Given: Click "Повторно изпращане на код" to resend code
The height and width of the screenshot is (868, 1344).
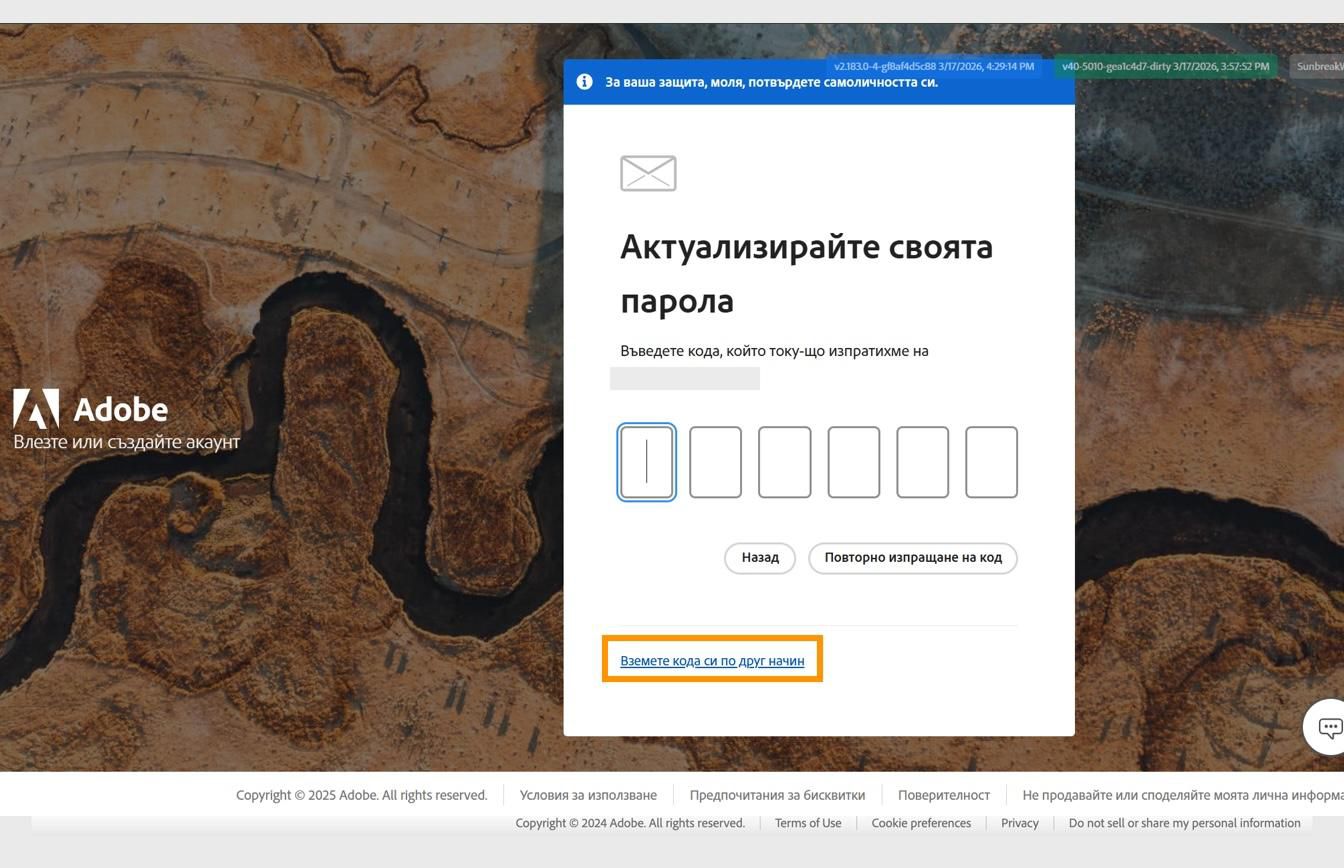Looking at the screenshot, I should tap(912, 557).
